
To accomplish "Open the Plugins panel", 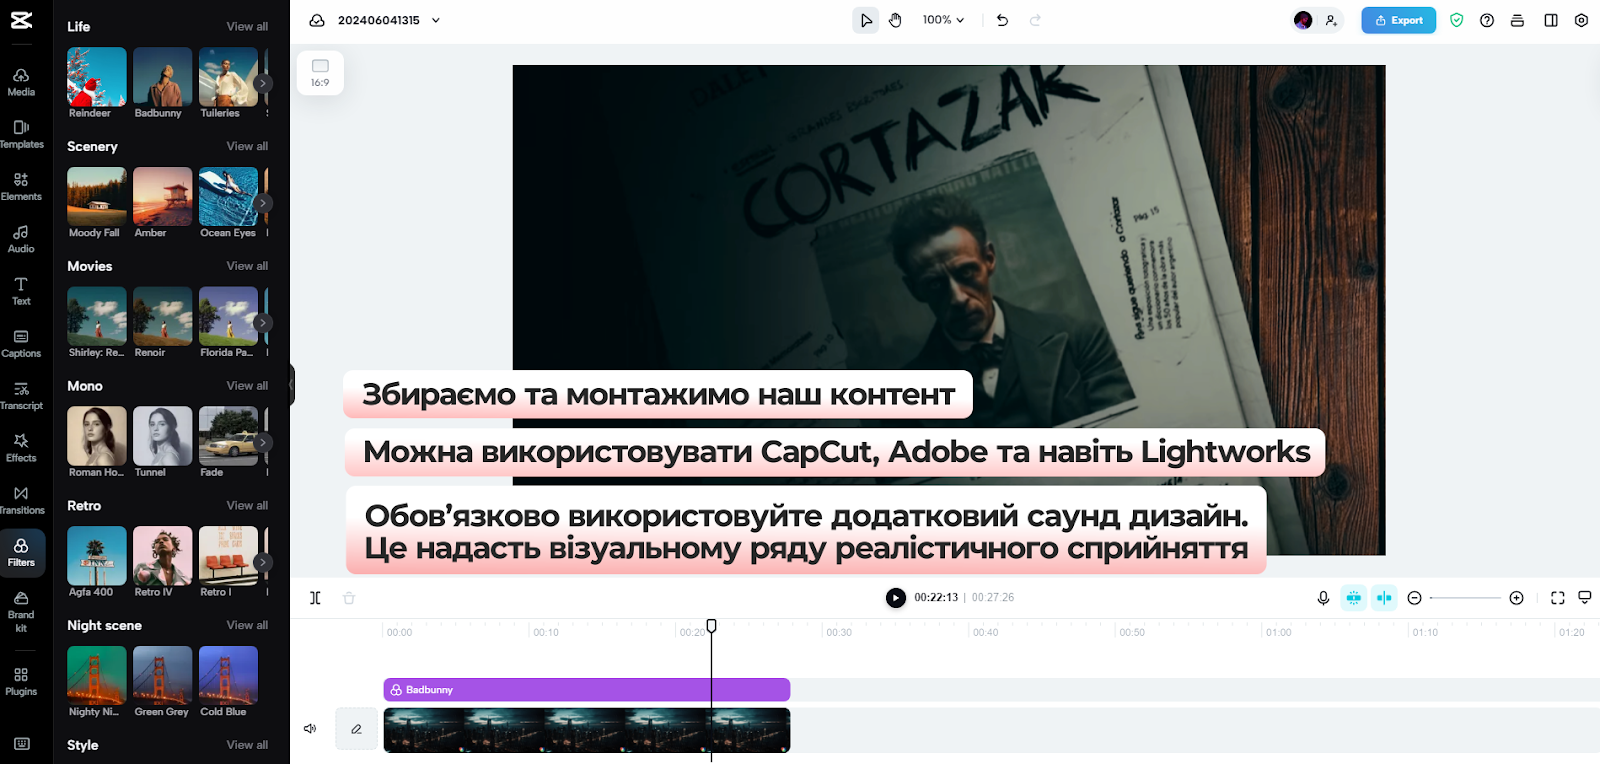I will pos(21,682).
